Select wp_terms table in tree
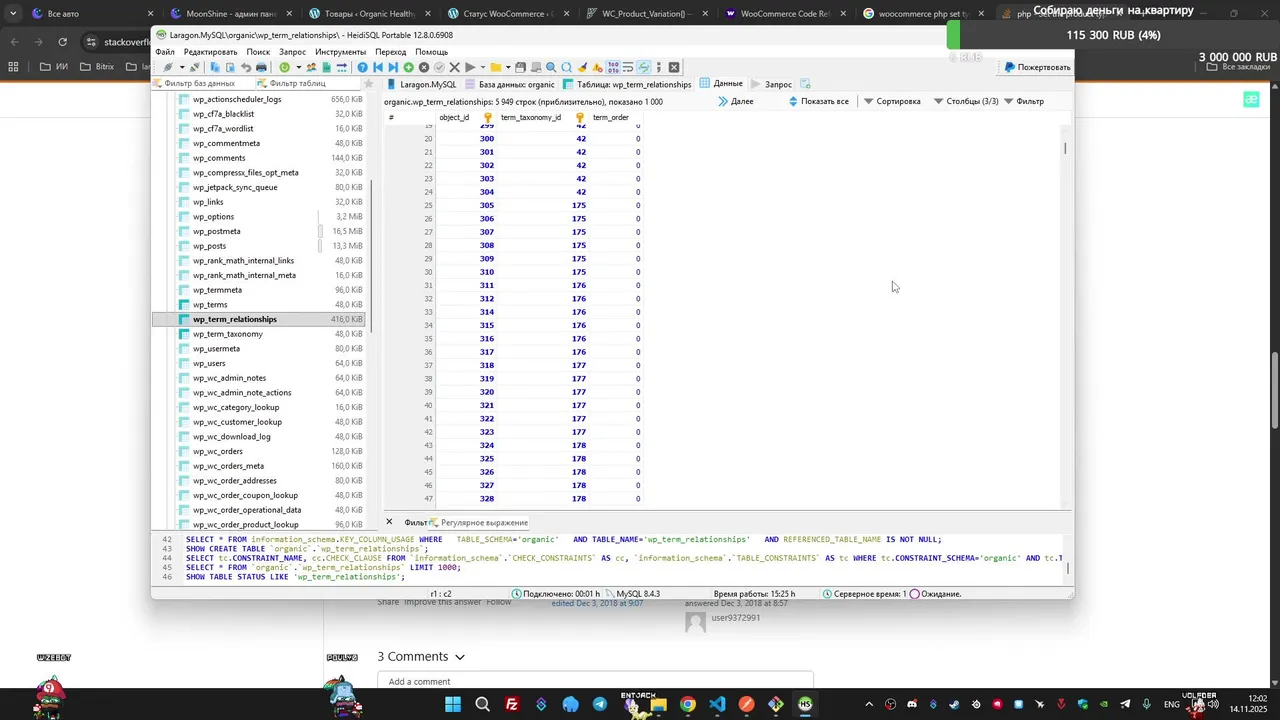This screenshot has width=1280, height=720. (210, 304)
